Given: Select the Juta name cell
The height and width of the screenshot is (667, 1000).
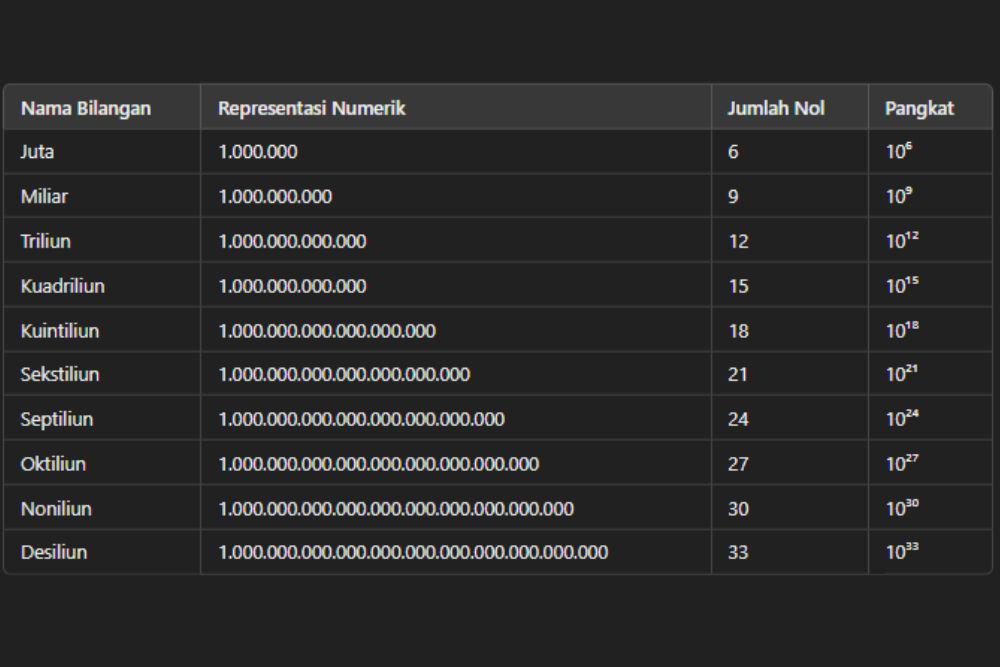Looking at the screenshot, I should point(37,152).
